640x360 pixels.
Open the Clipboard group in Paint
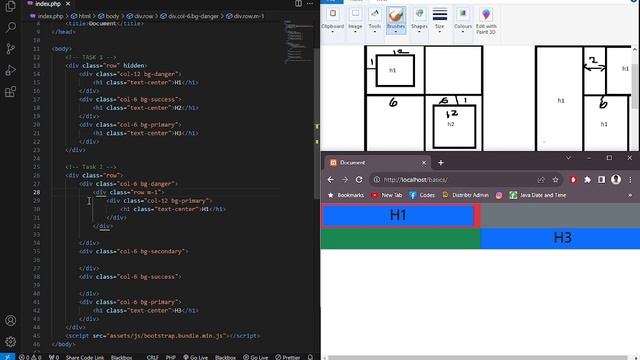point(333,20)
